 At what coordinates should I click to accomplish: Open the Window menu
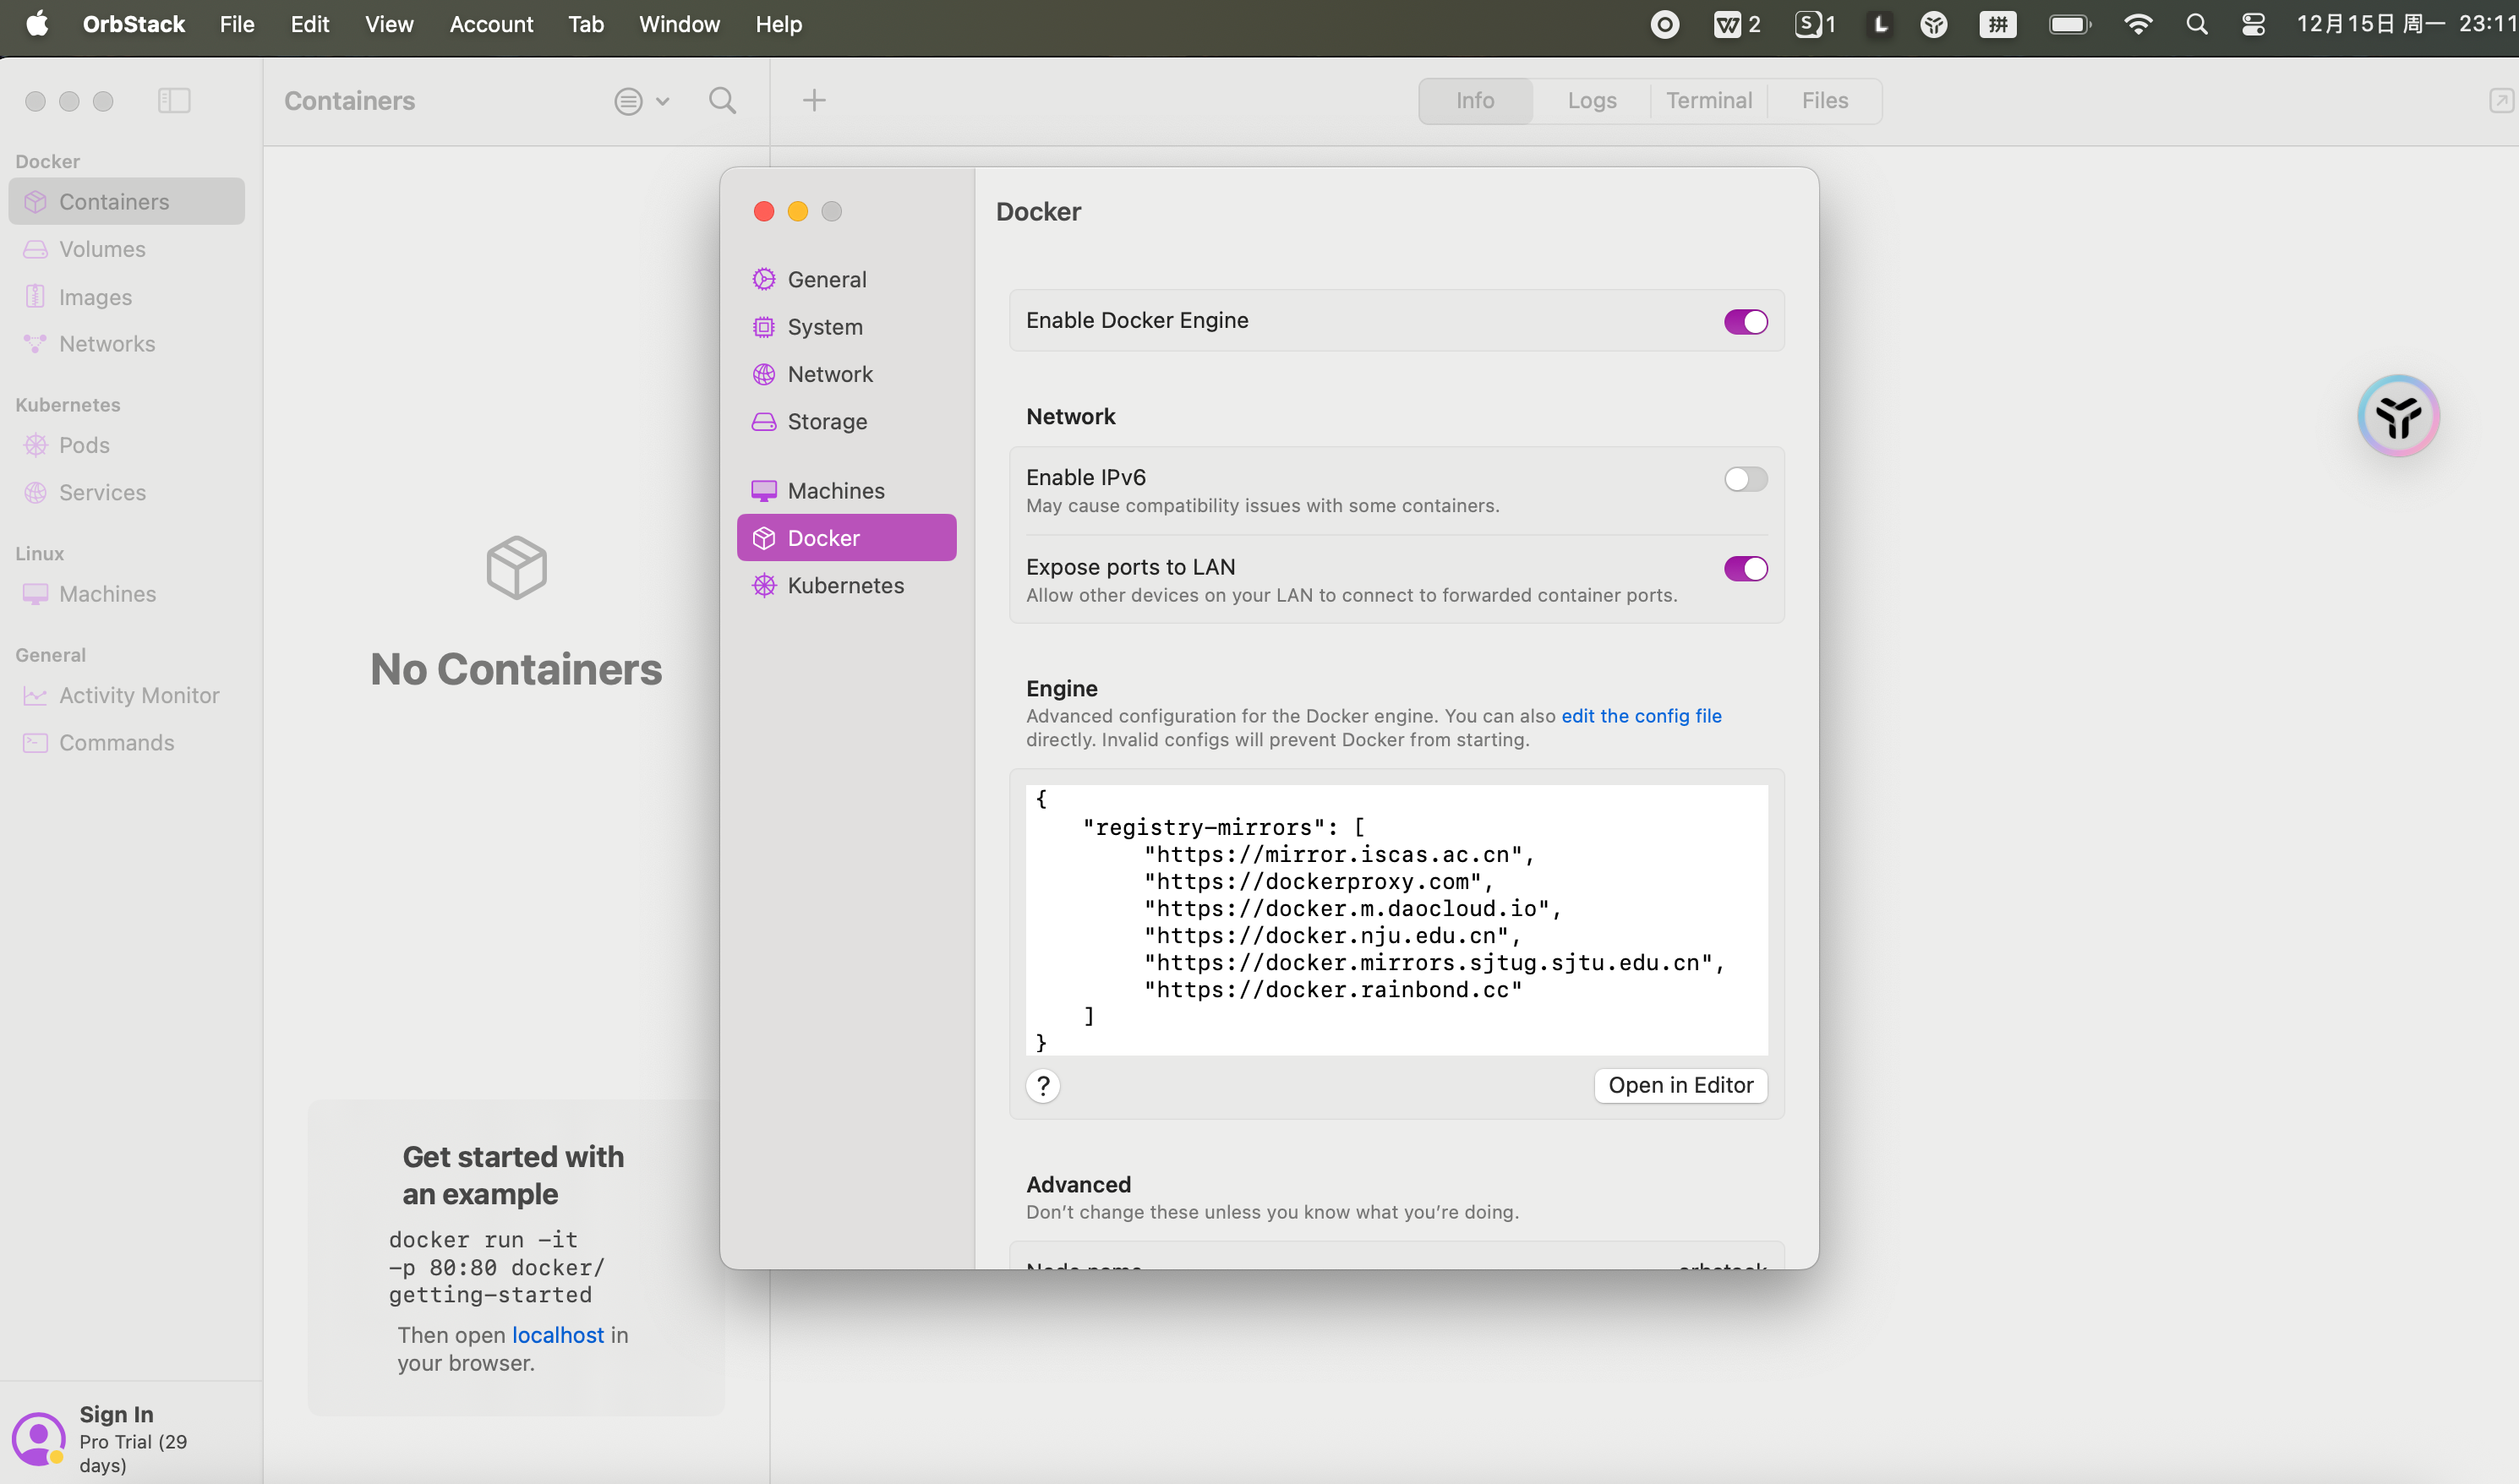pyautogui.click(x=679, y=24)
